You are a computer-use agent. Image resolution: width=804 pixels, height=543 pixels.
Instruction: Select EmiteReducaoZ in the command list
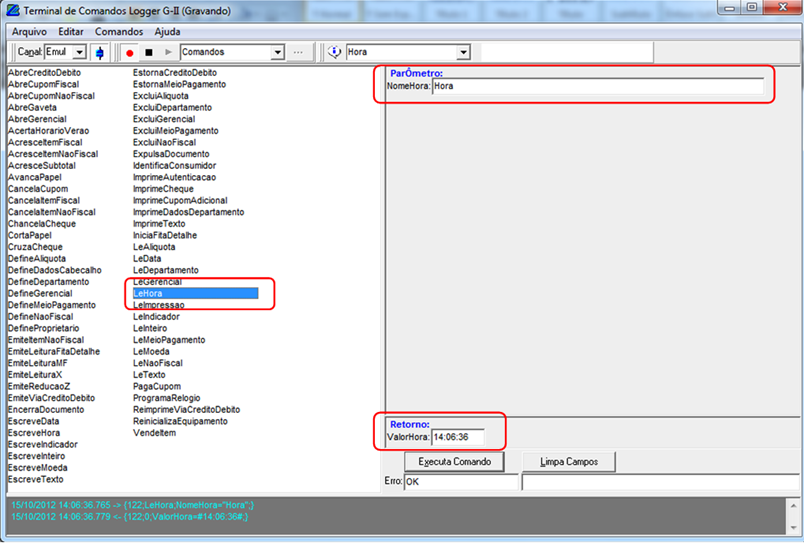pyautogui.click(x=39, y=386)
